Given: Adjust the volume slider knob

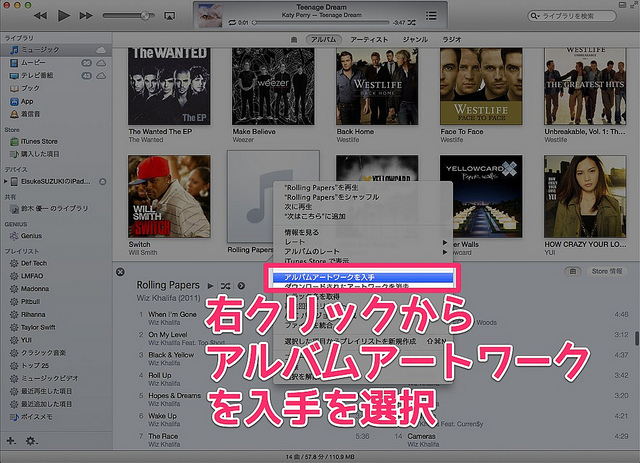Looking at the screenshot, I should pyautogui.click(x=145, y=16).
